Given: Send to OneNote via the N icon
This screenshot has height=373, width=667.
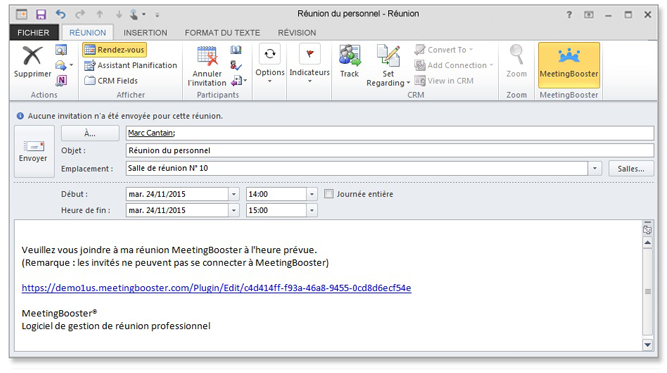Looking at the screenshot, I should 61,80.
